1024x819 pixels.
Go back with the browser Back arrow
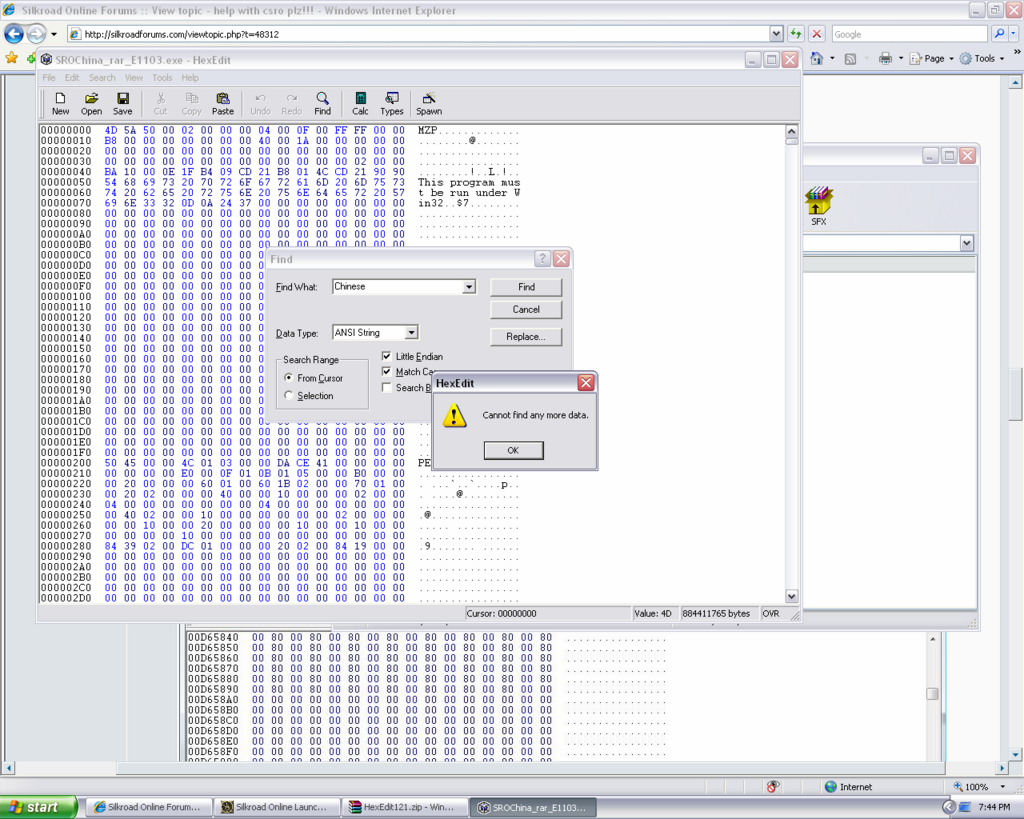(x=14, y=34)
